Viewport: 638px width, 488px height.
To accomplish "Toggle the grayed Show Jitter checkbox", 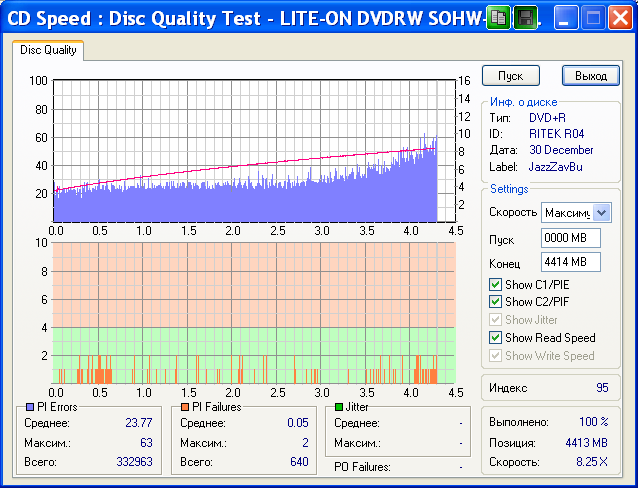I will click(495, 320).
